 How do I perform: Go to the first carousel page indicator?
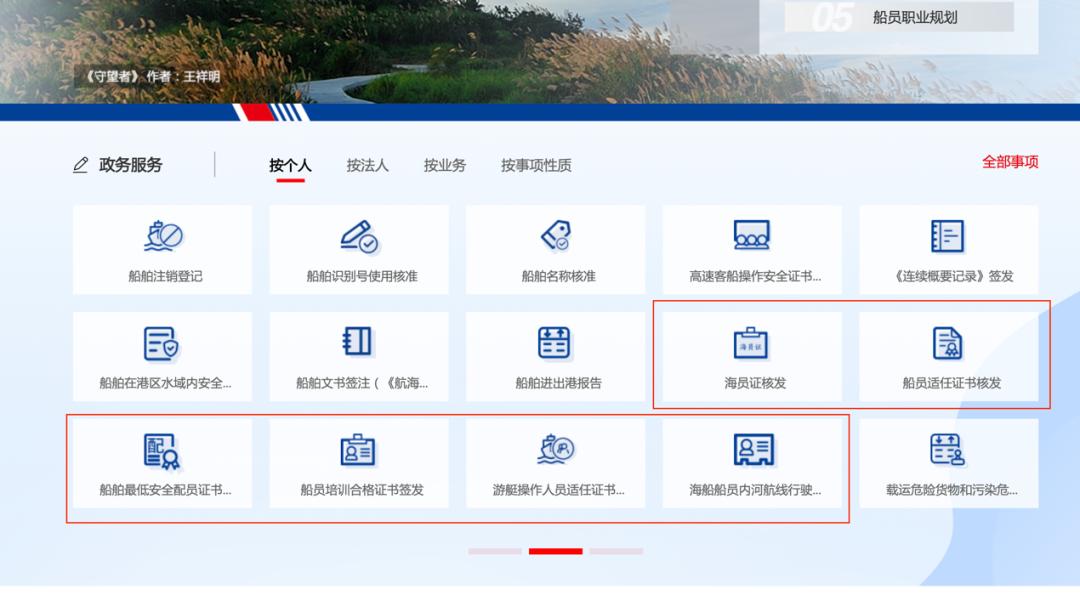click(x=495, y=551)
